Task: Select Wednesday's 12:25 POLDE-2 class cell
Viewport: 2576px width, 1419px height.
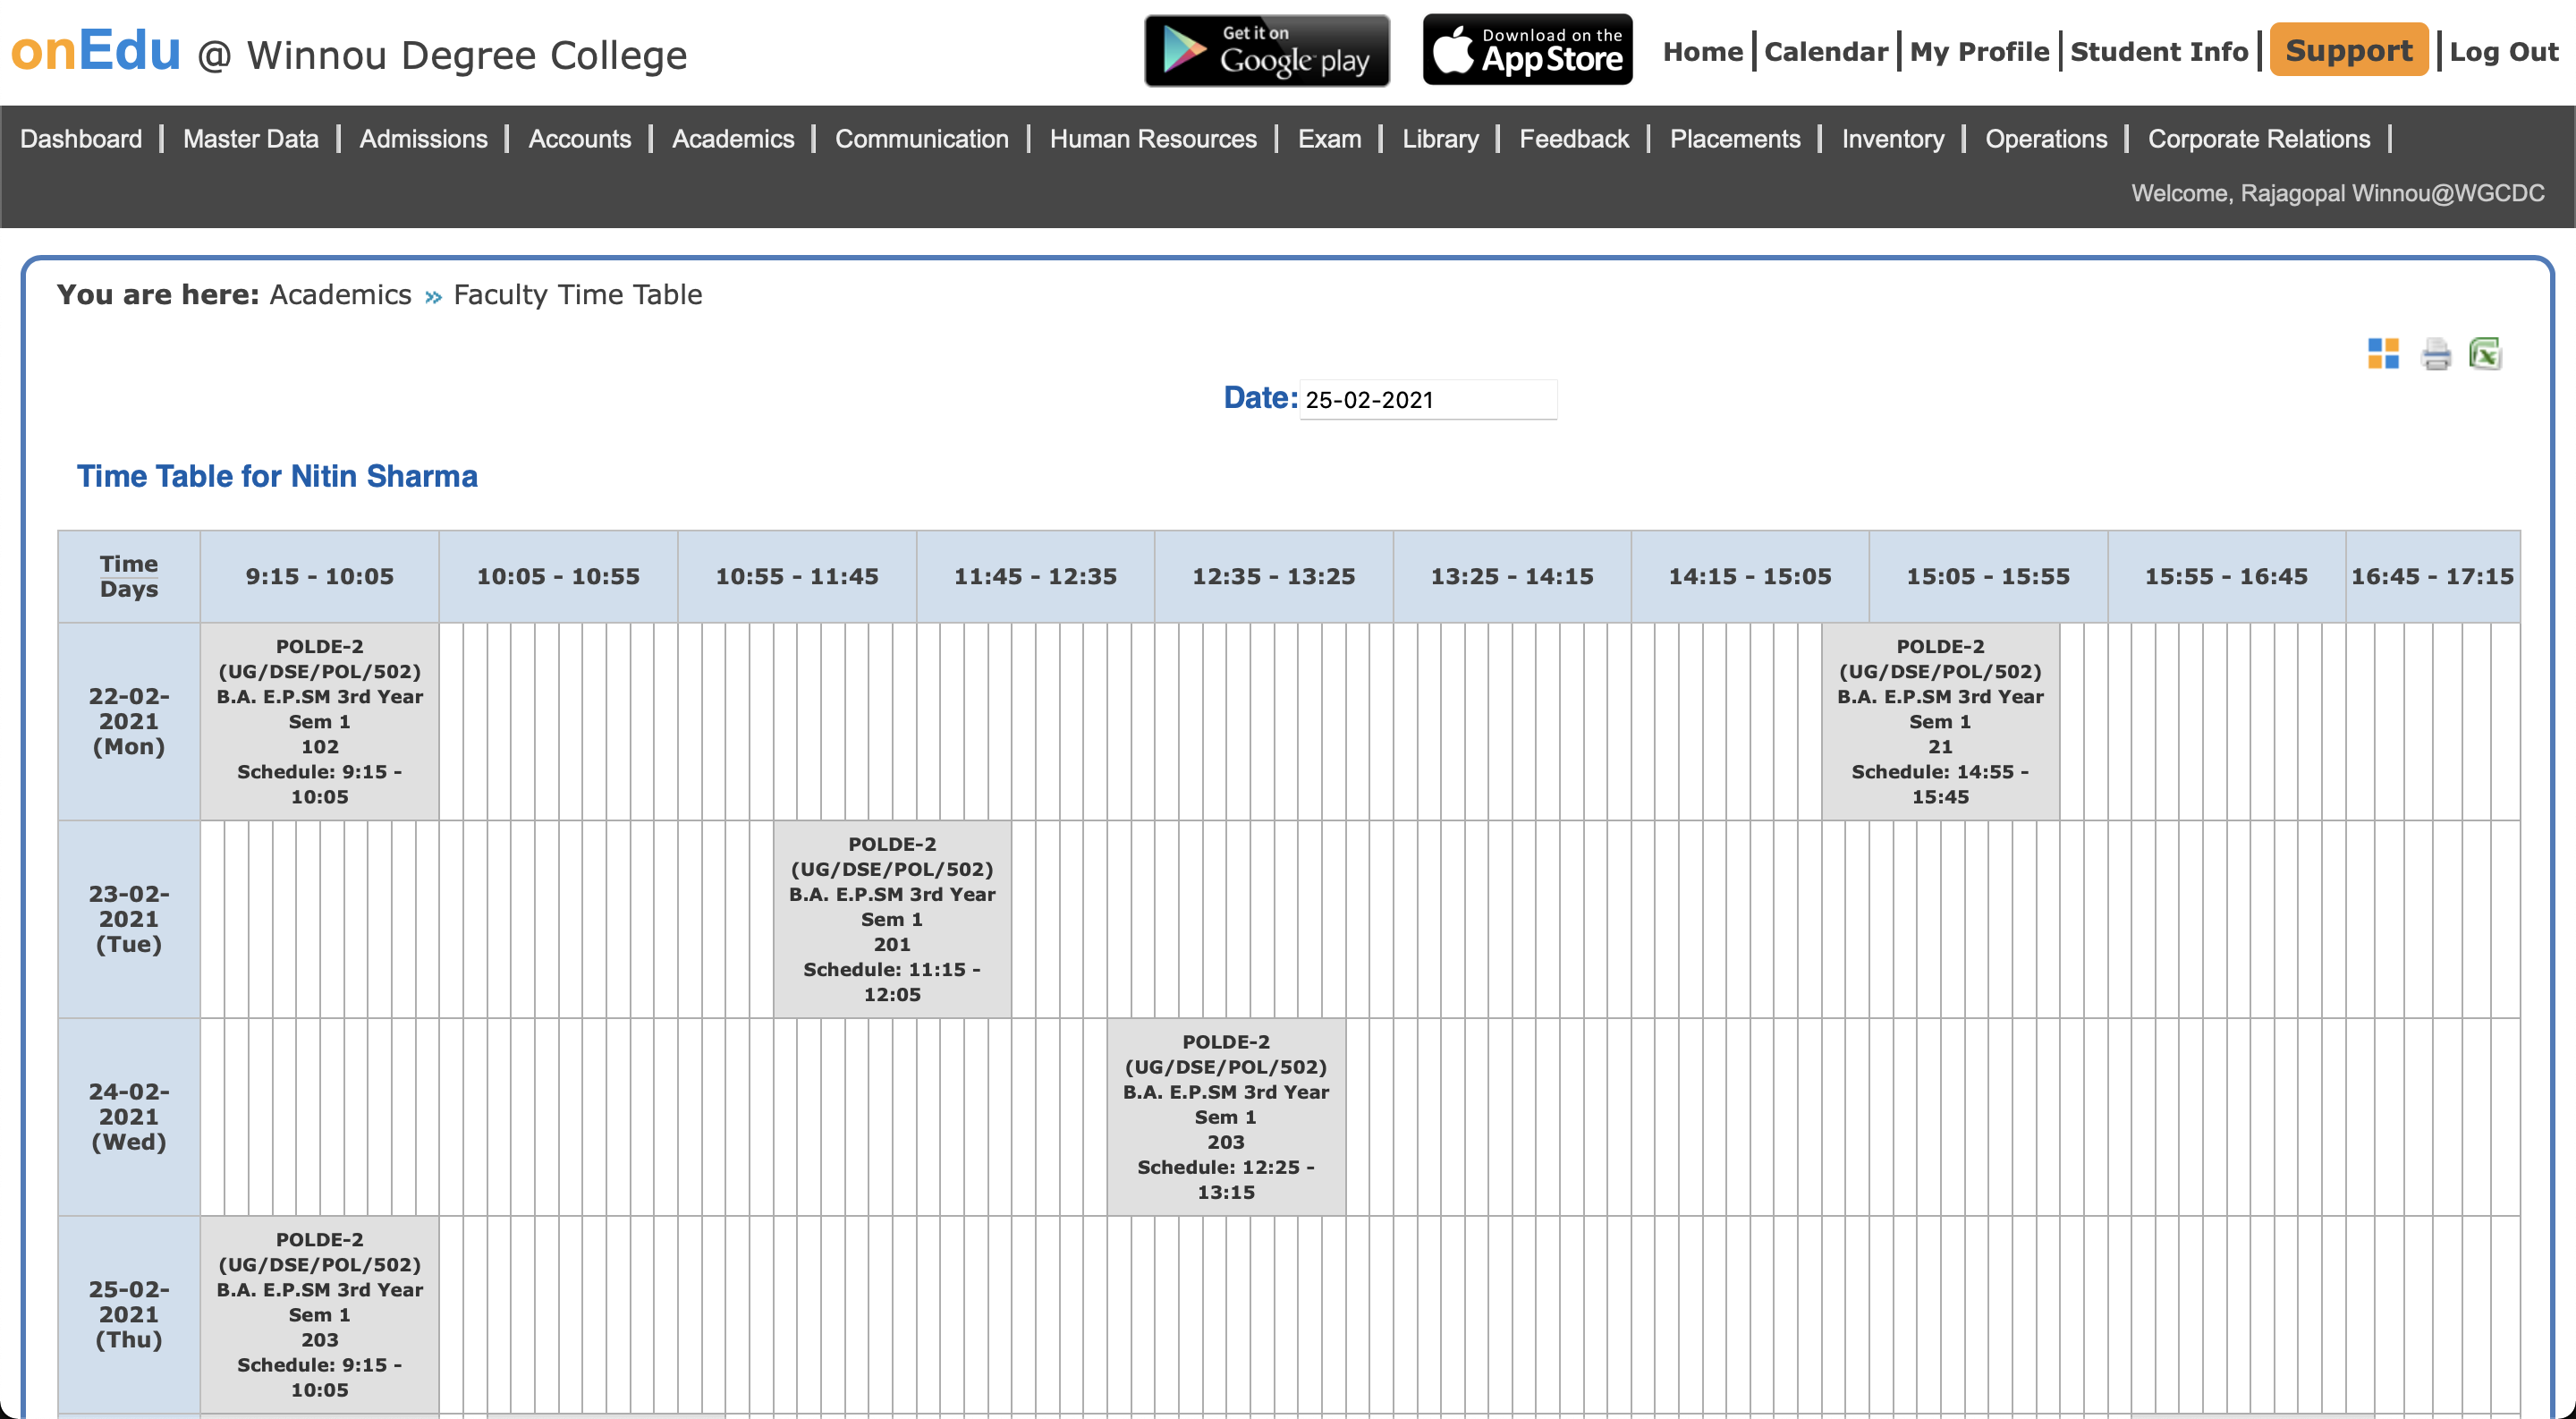Action: (x=1225, y=1116)
